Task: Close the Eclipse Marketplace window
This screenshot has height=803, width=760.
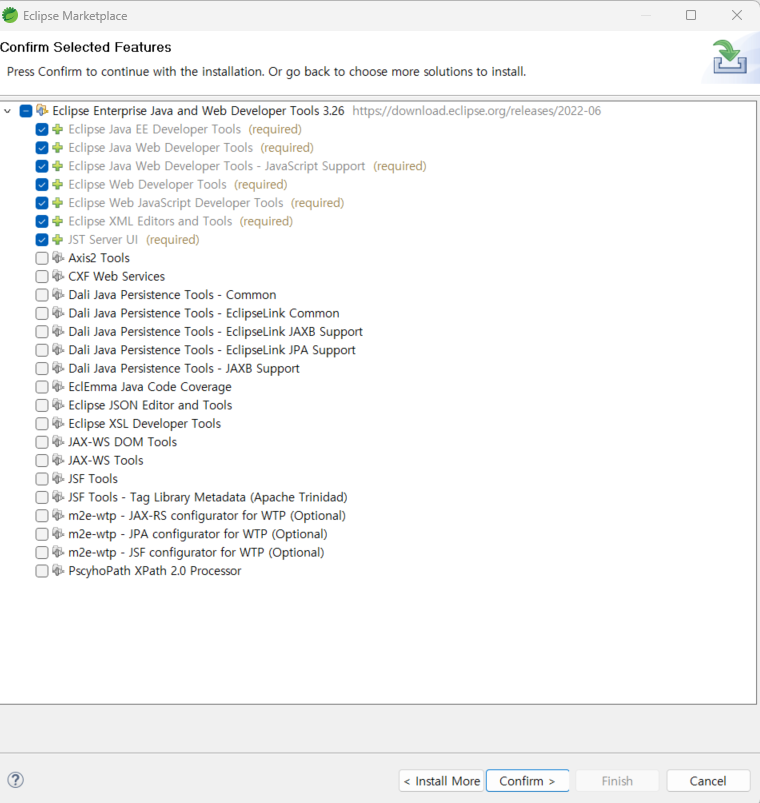Action: 737,15
